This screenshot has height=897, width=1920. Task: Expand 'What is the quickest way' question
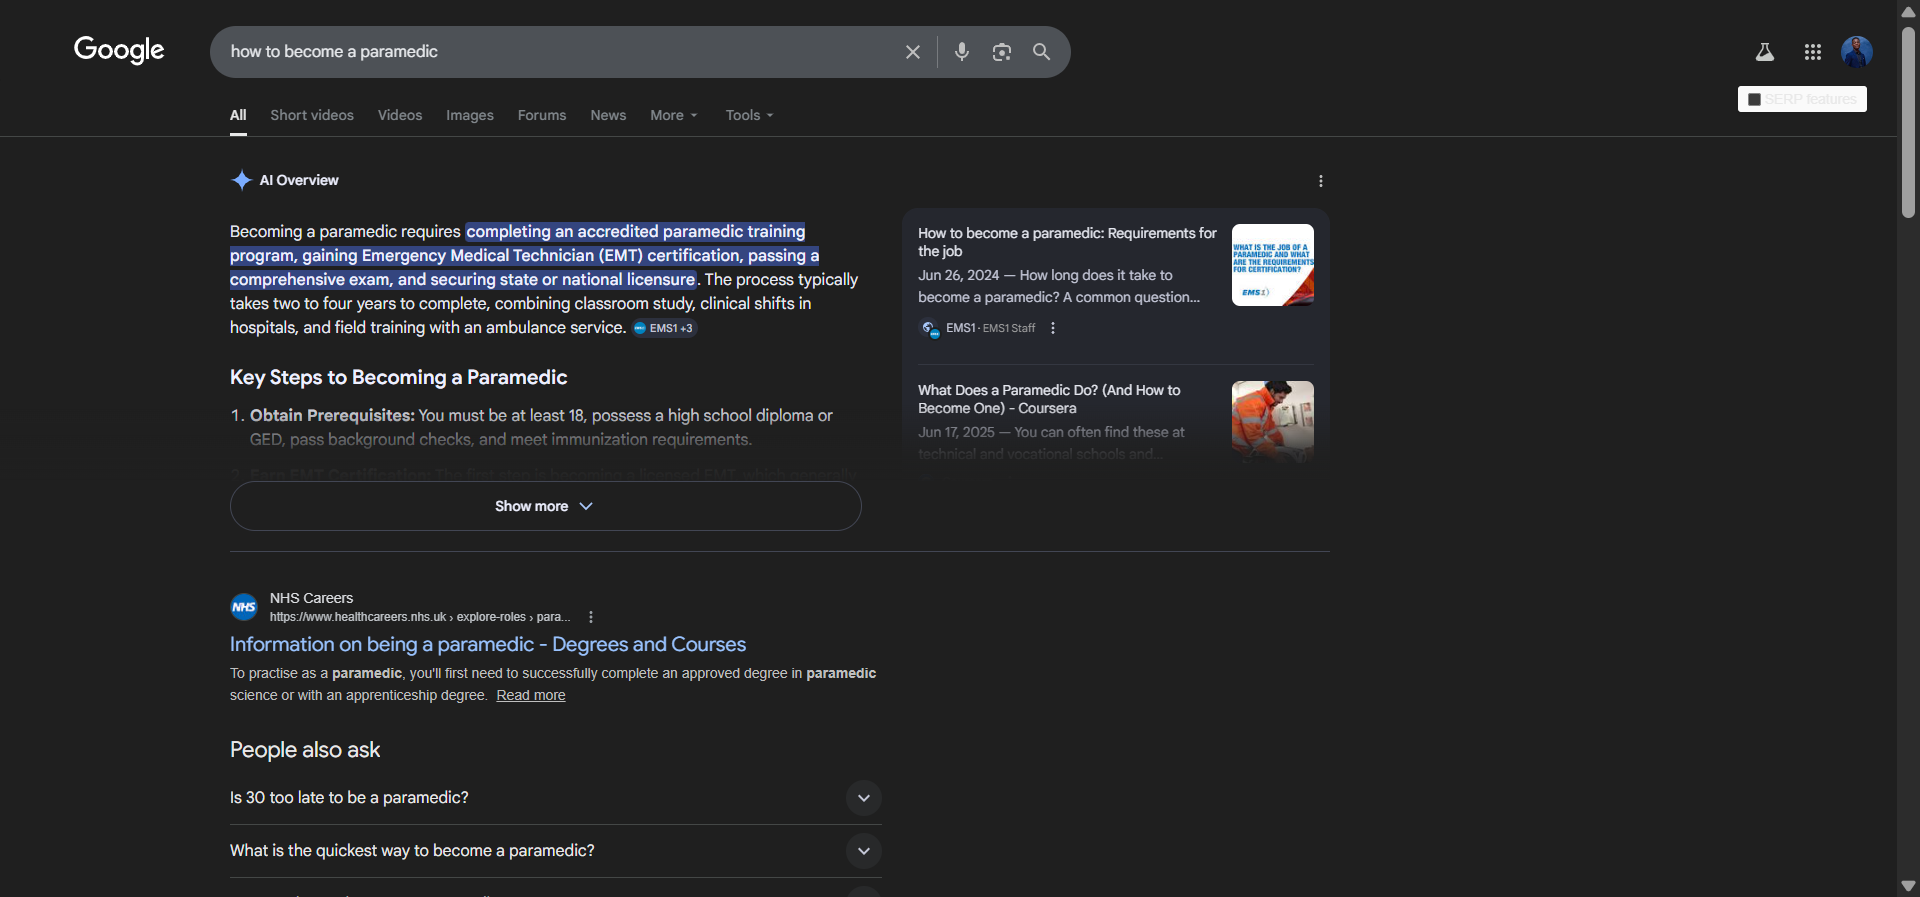pyautogui.click(x=555, y=851)
